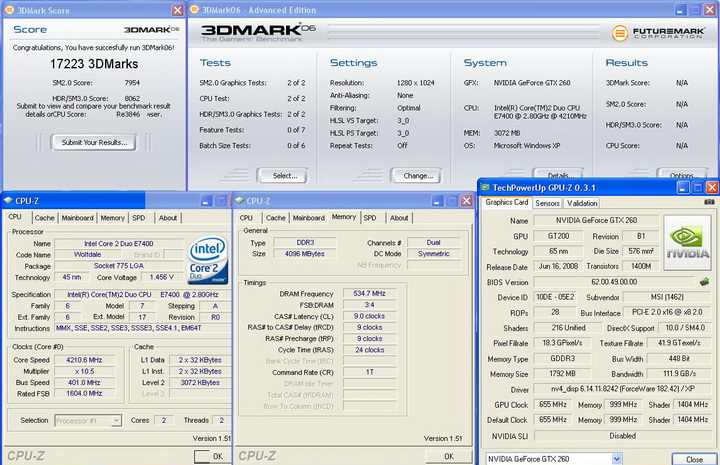Click memory Size value 4096 MBytes
Viewport: 720px width, 465px height.
[305, 254]
